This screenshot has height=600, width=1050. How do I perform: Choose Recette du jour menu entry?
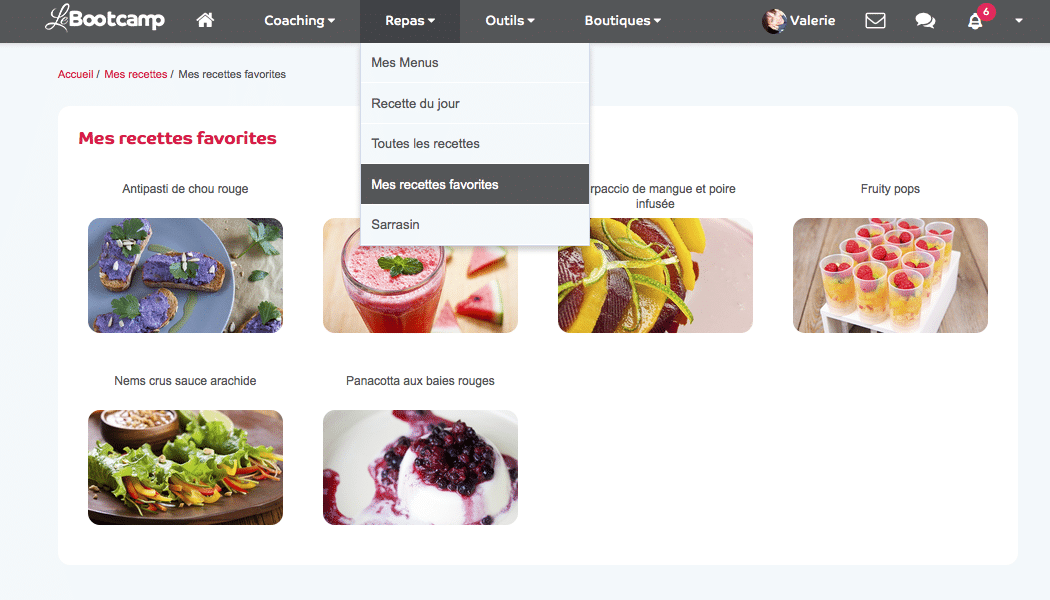pyautogui.click(x=475, y=103)
